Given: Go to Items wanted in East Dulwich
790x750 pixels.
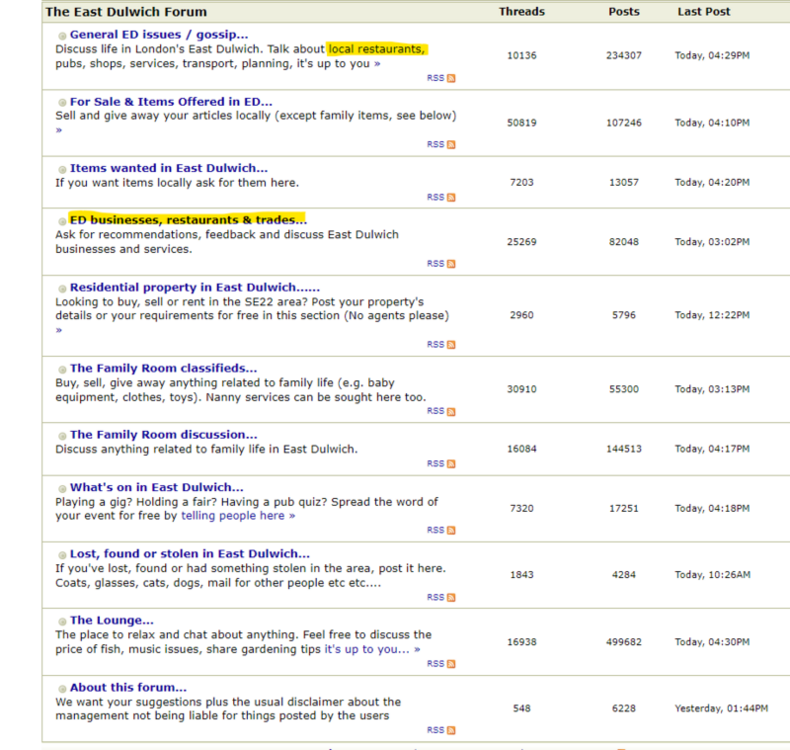Looking at the screenshot, I should click(168, 169).
